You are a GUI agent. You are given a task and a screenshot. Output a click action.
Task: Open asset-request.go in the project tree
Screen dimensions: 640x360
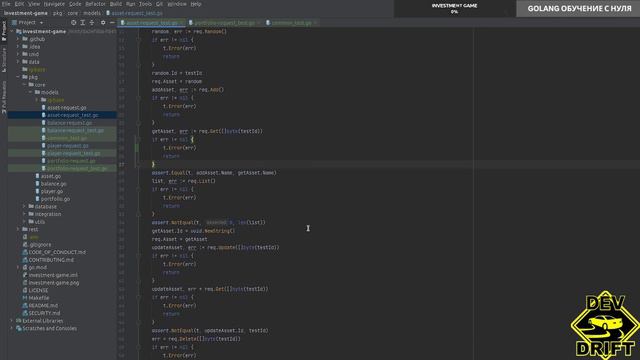point(67,108)
